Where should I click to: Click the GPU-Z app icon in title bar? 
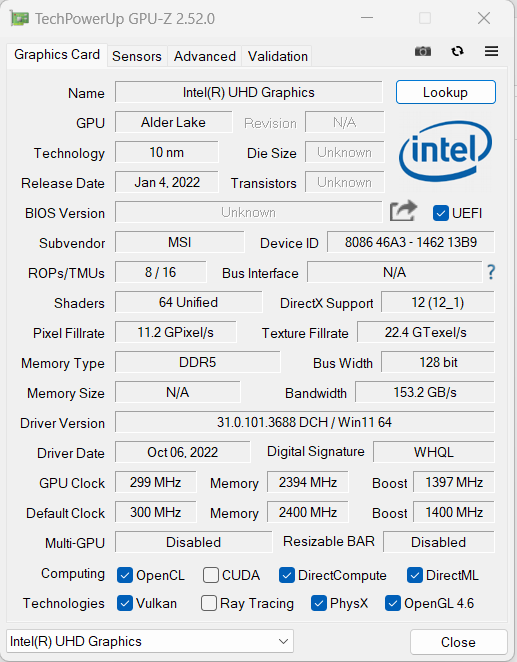[20, 19]
